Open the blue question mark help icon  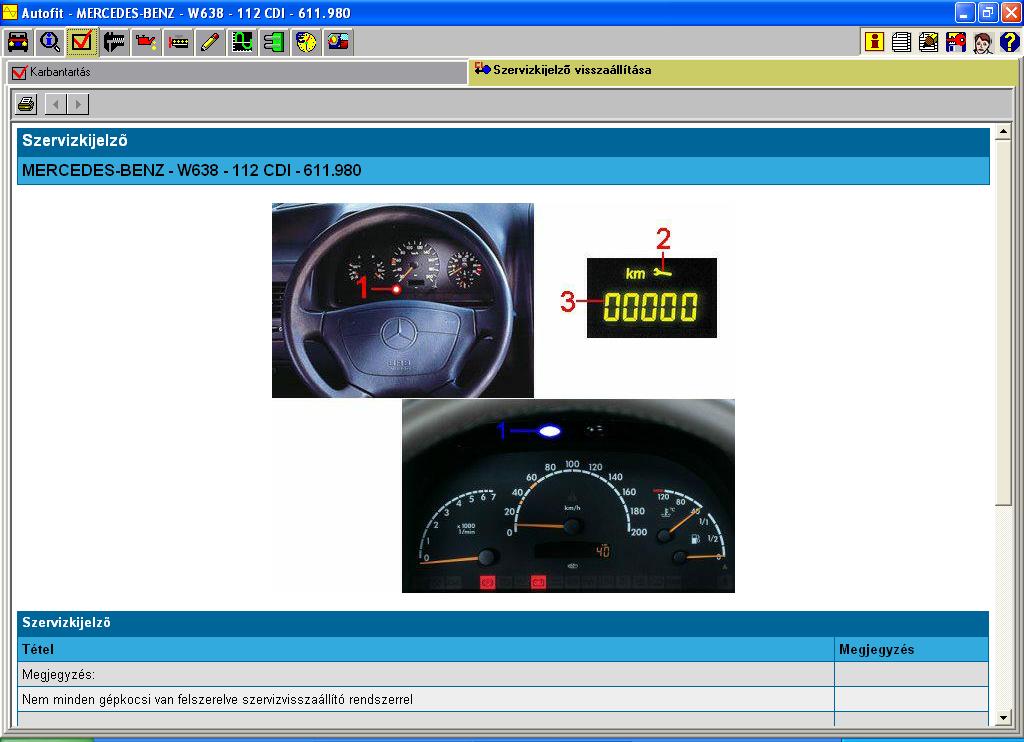point(1010,42)
